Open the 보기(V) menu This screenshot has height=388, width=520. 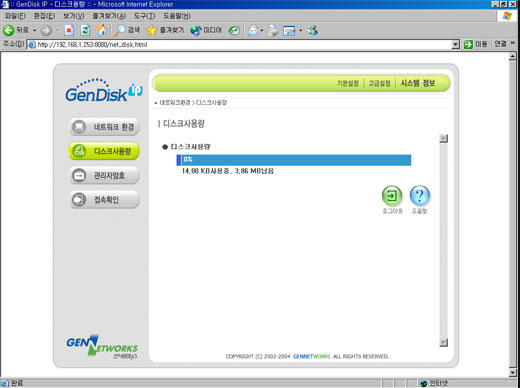coord(74,16)
